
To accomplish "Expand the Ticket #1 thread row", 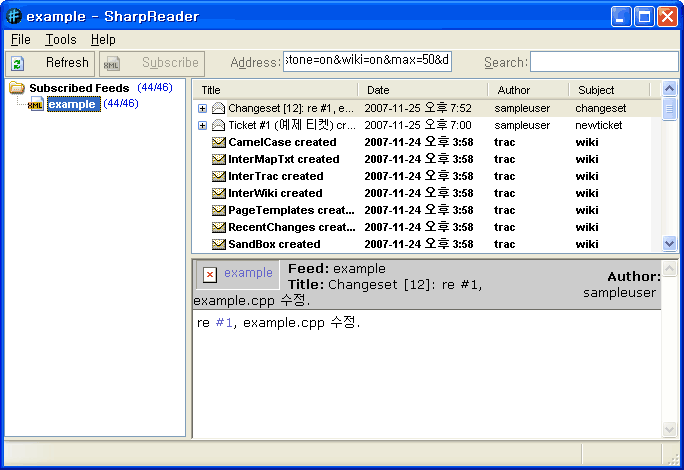I will click(x=202, y=125).
